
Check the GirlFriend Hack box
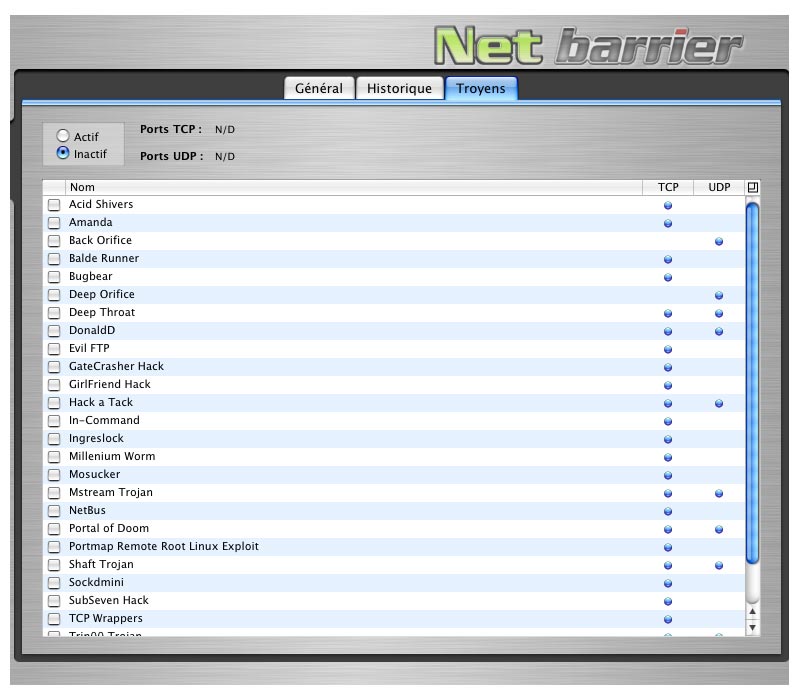[x=54, y=385]
